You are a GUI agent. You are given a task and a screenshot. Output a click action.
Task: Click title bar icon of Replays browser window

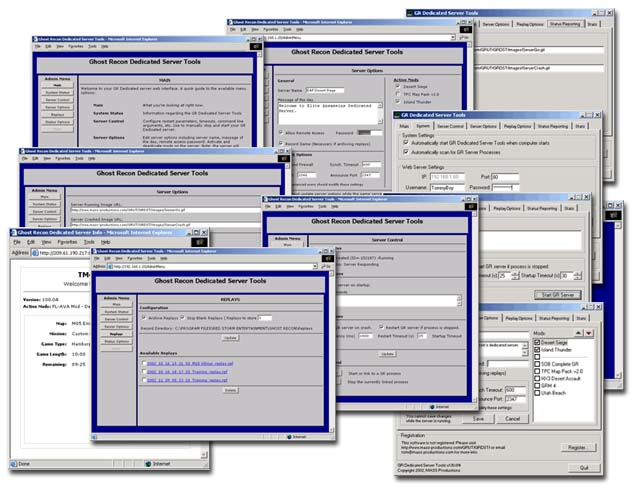pos(95,251)
